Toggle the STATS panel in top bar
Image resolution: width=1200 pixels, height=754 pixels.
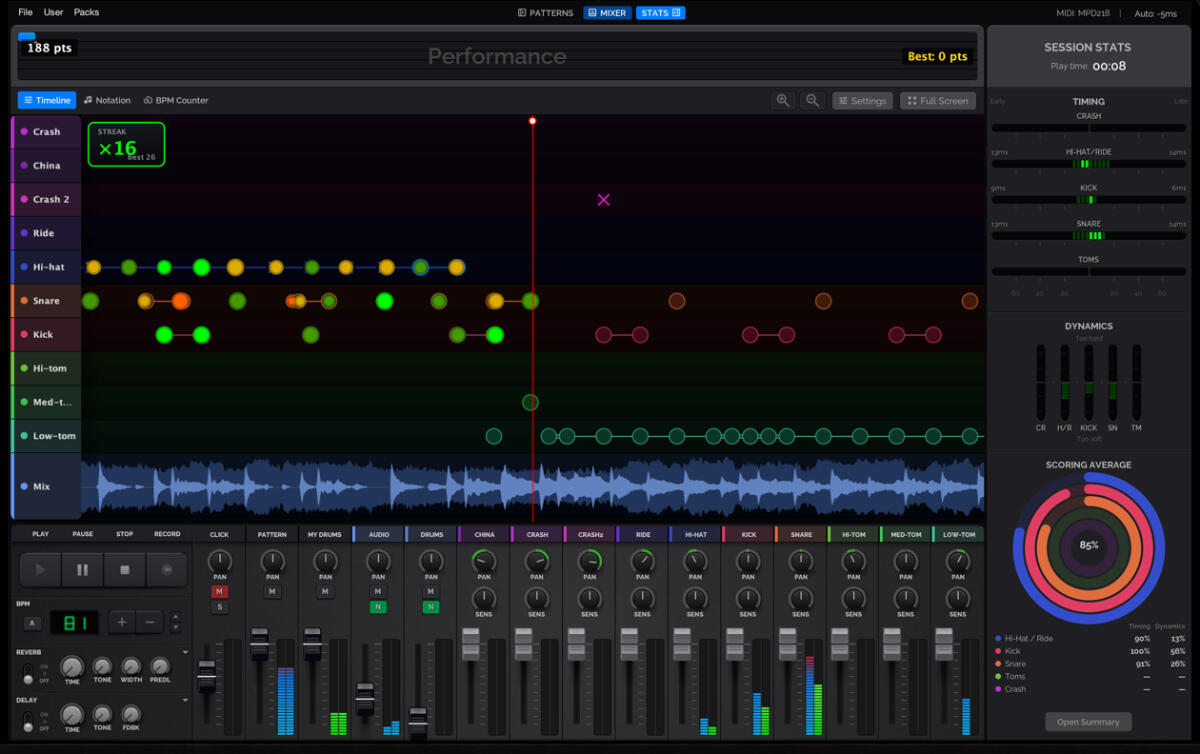(660, 13)
